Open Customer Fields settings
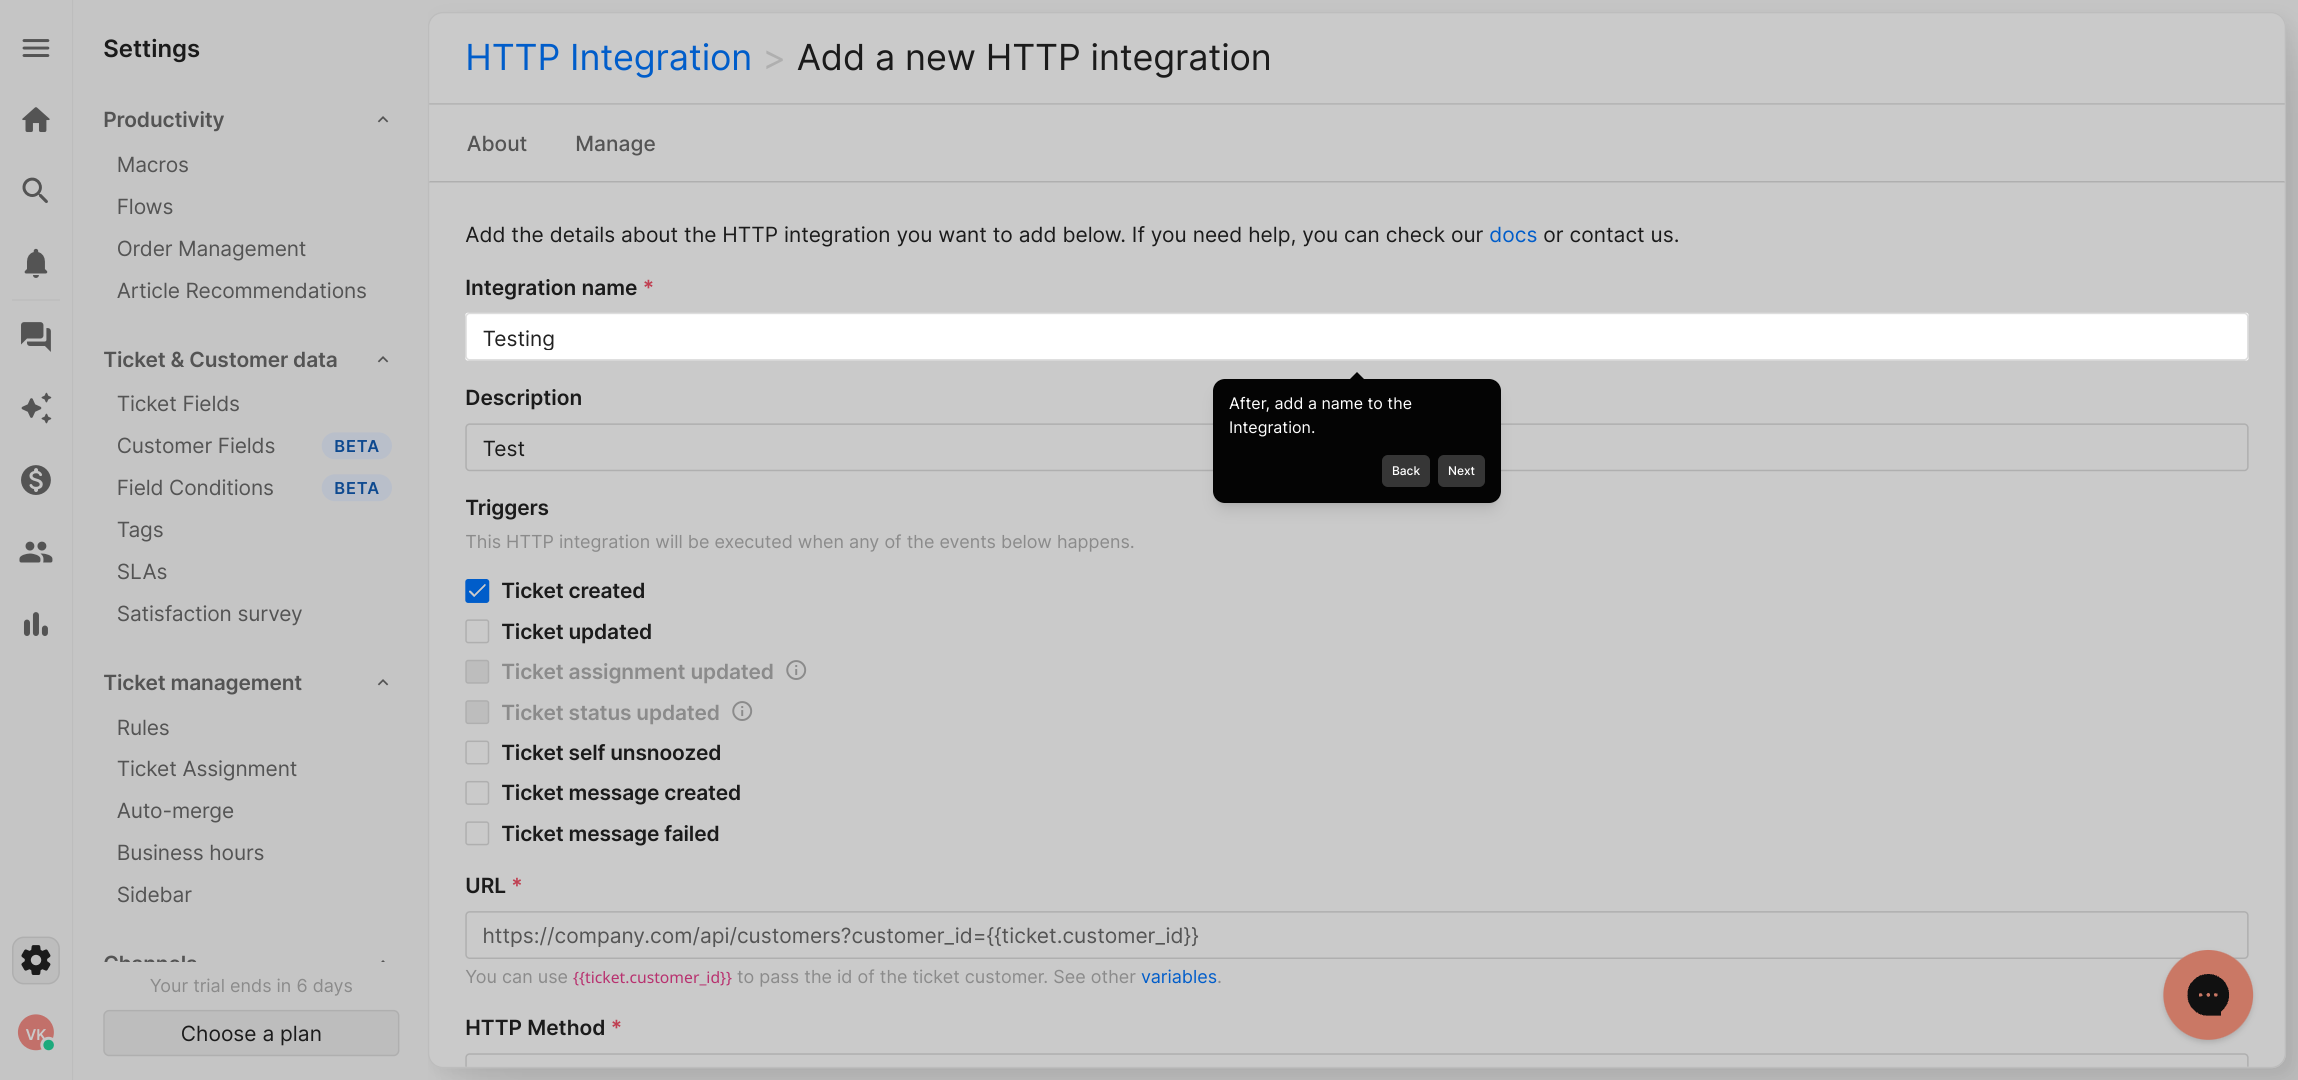The height and width of the screenshot is (1080, 2298). 196,446
